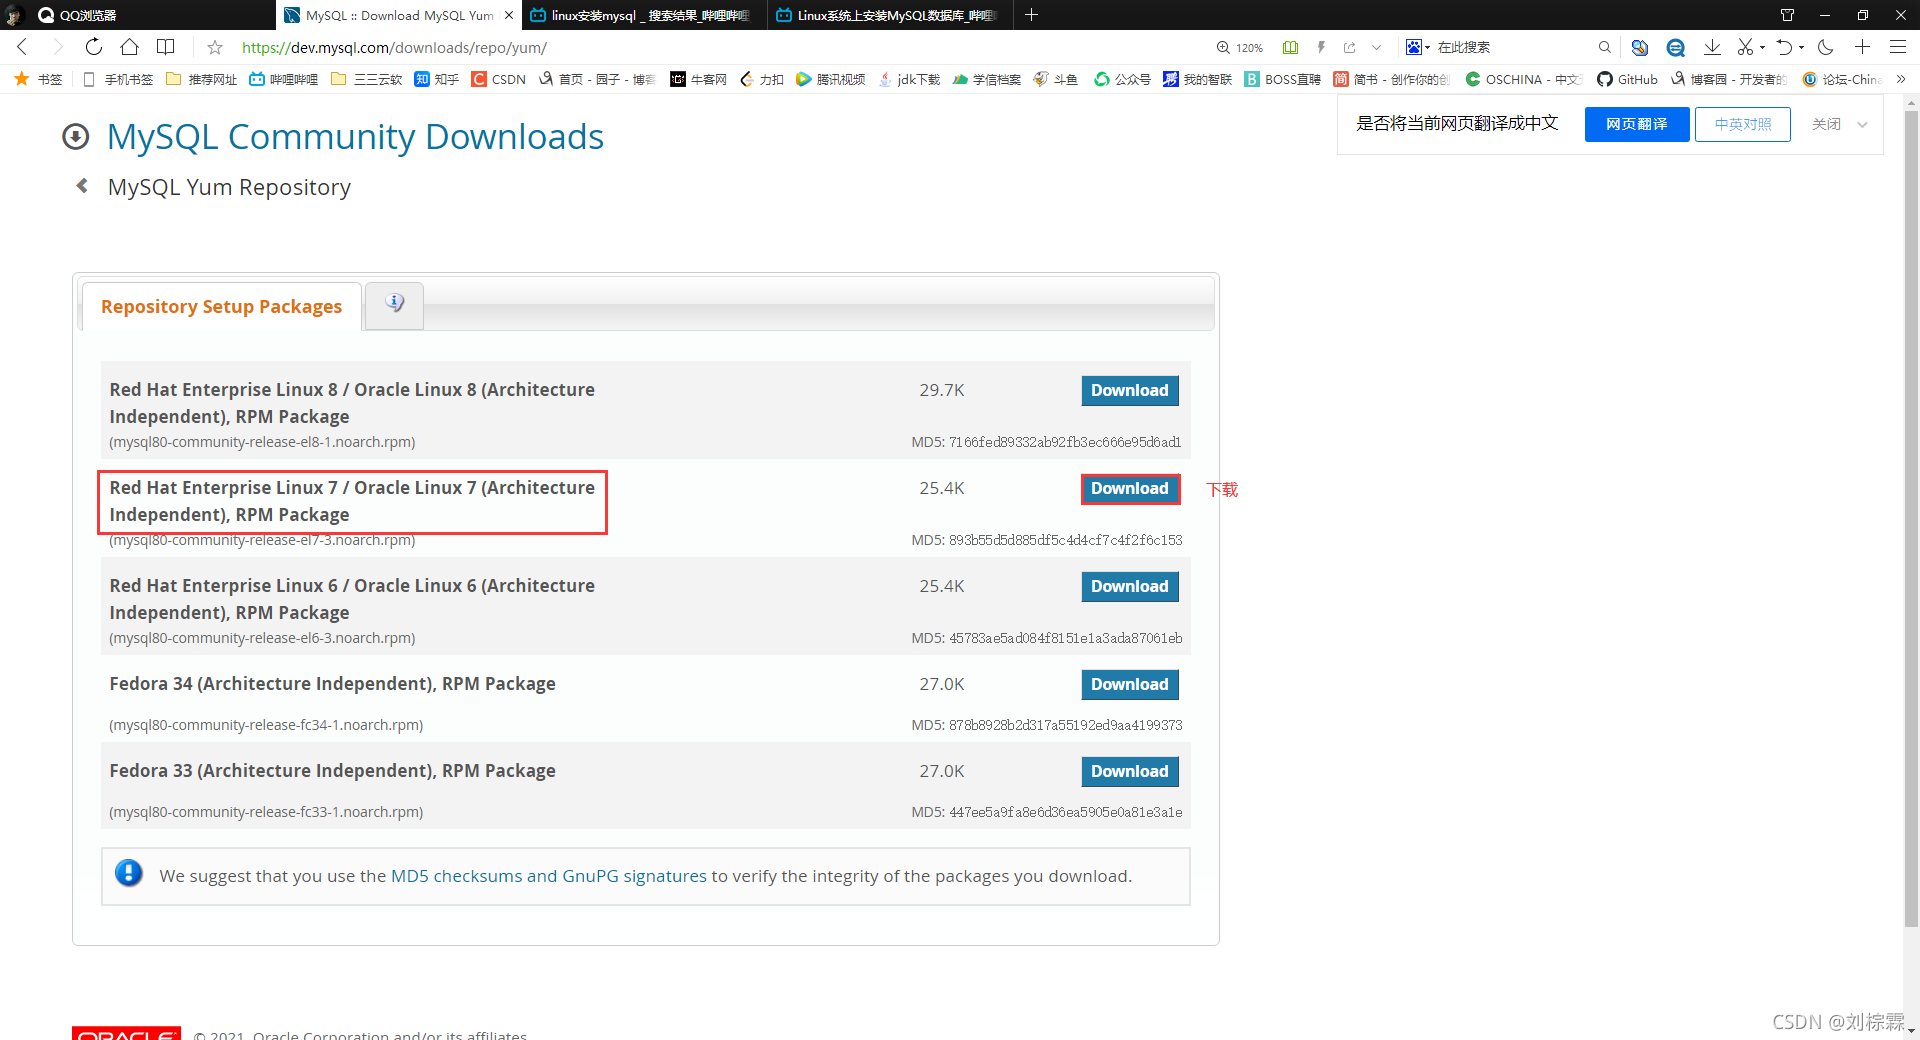Open the 腾讯视频 bookmark
Image resolution: width=1920 pixels, height=1040 pixels.
pos(830,79)
